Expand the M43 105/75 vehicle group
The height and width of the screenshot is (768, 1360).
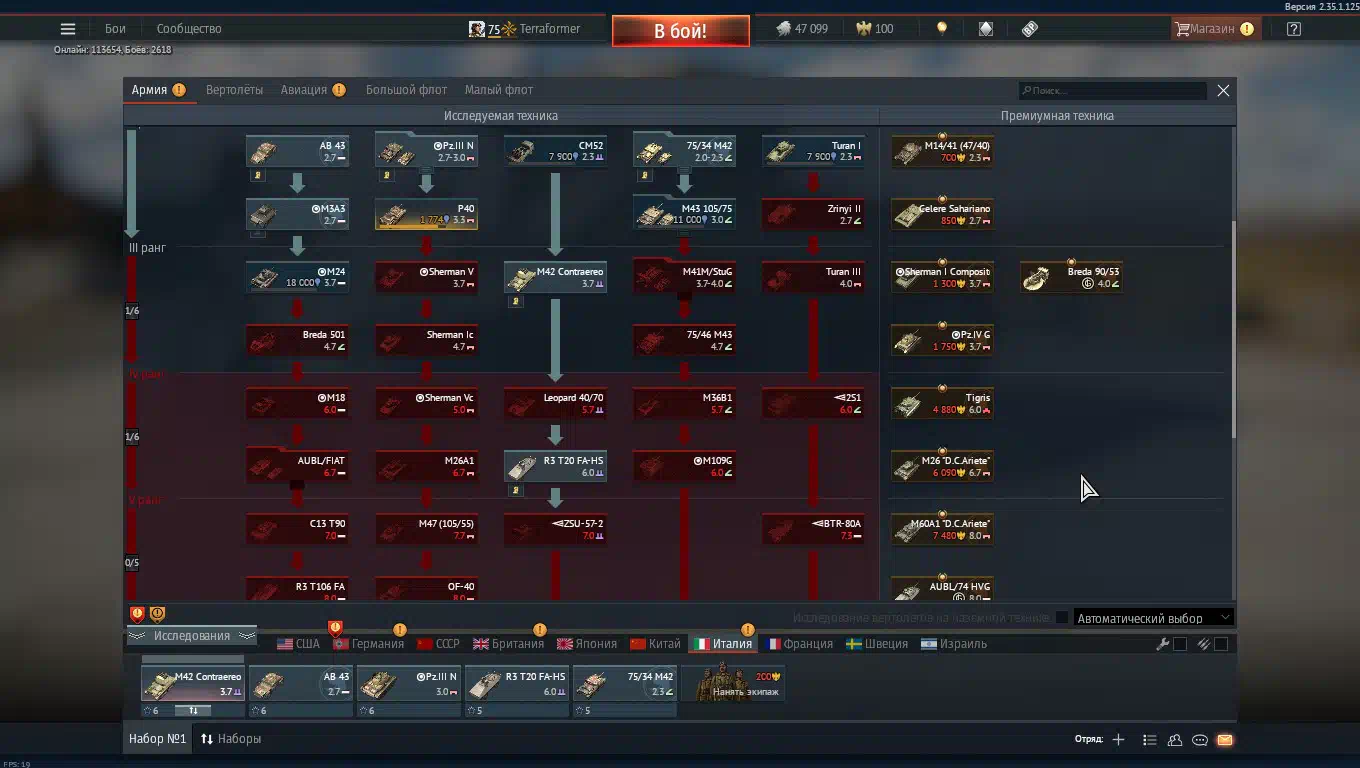click(684, 213)
